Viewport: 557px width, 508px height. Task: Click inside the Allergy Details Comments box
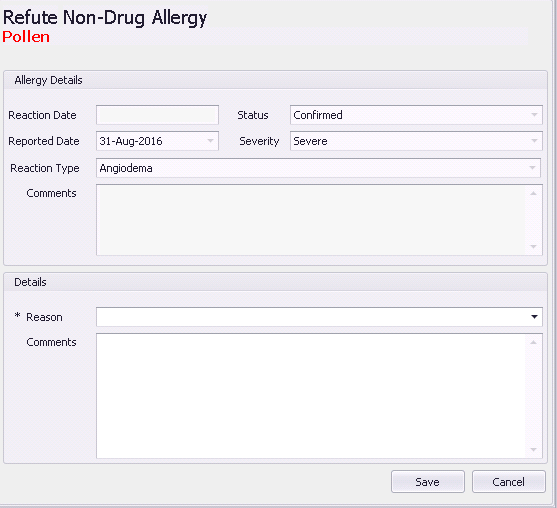tap(311, 220)
